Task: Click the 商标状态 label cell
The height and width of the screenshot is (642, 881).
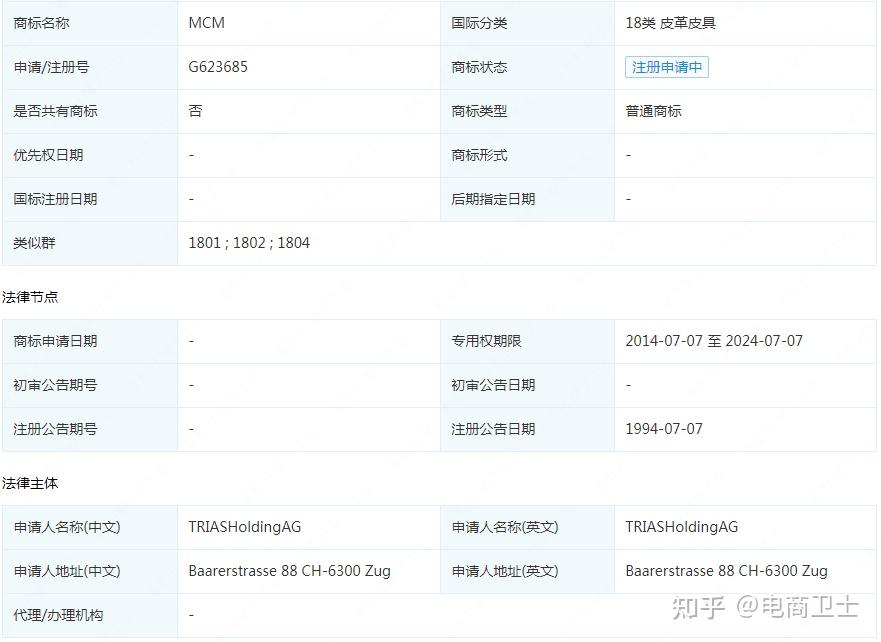Action: [527, 67]
